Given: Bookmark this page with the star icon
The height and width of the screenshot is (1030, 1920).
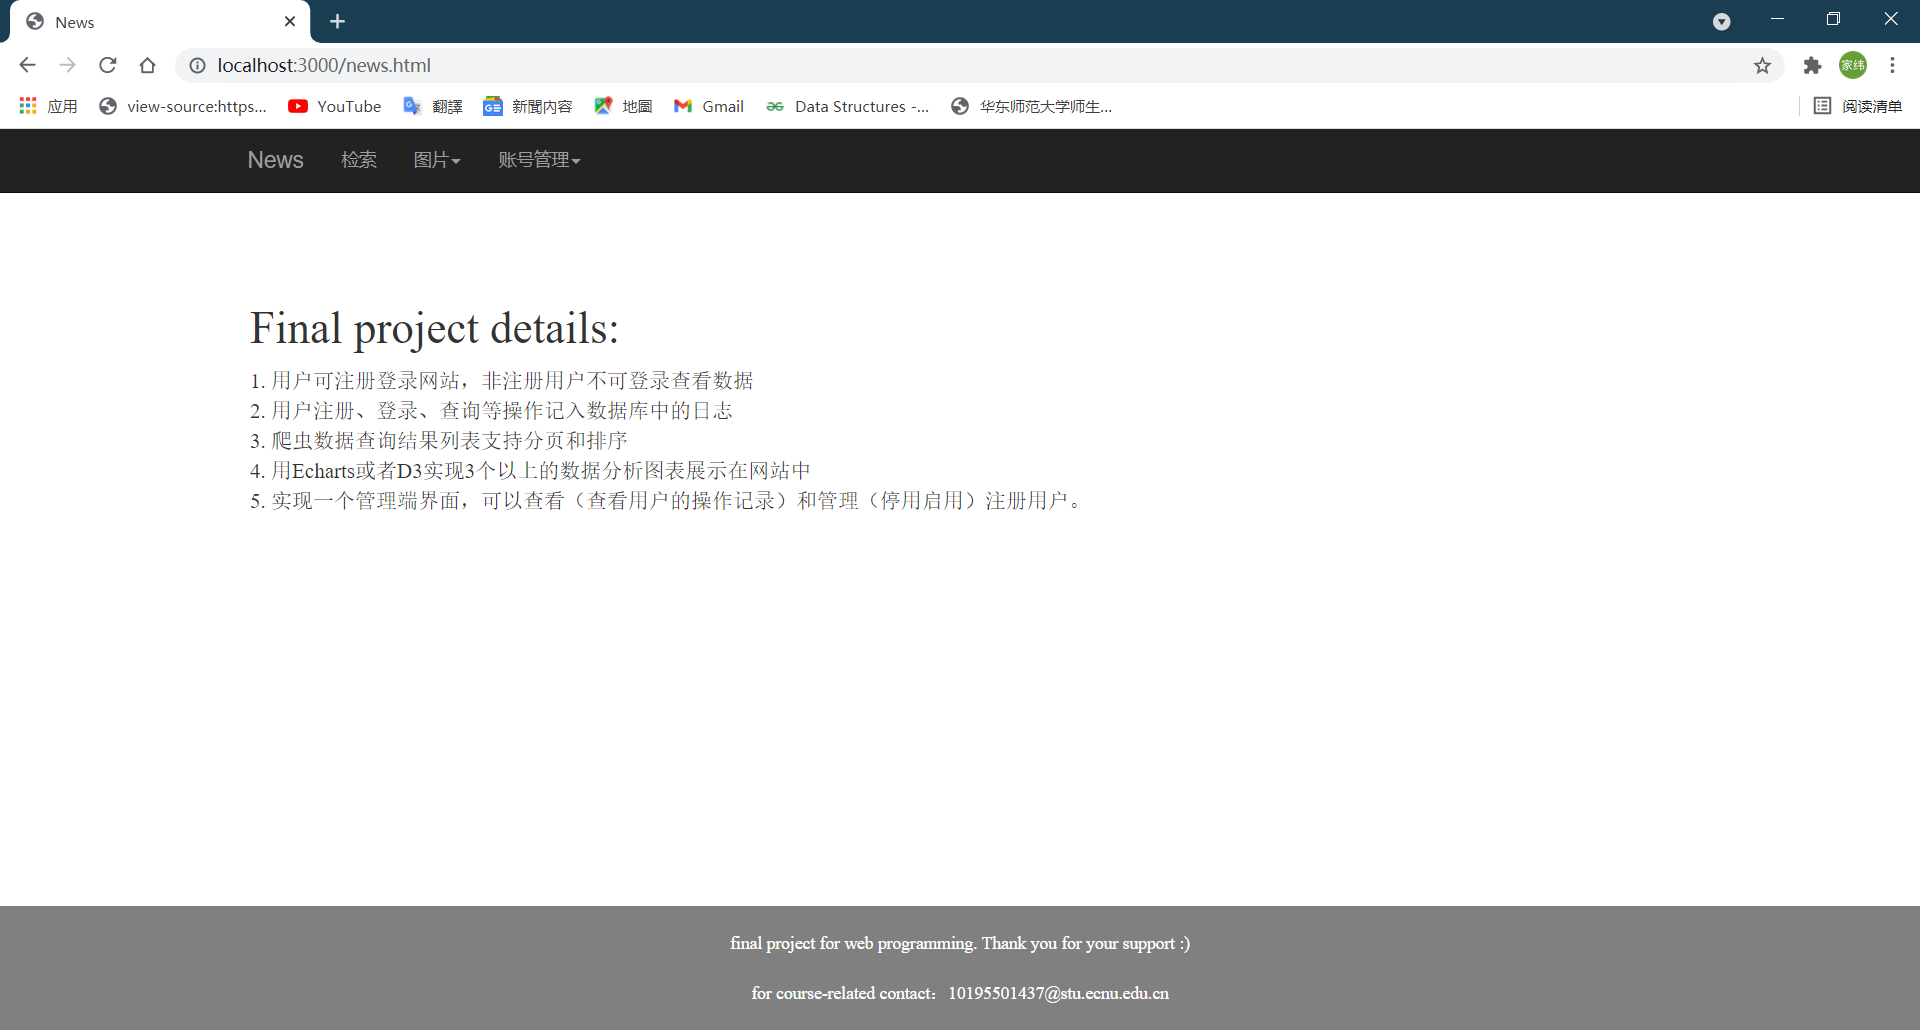Looking at the screenshot, I should pos(1763,65).
